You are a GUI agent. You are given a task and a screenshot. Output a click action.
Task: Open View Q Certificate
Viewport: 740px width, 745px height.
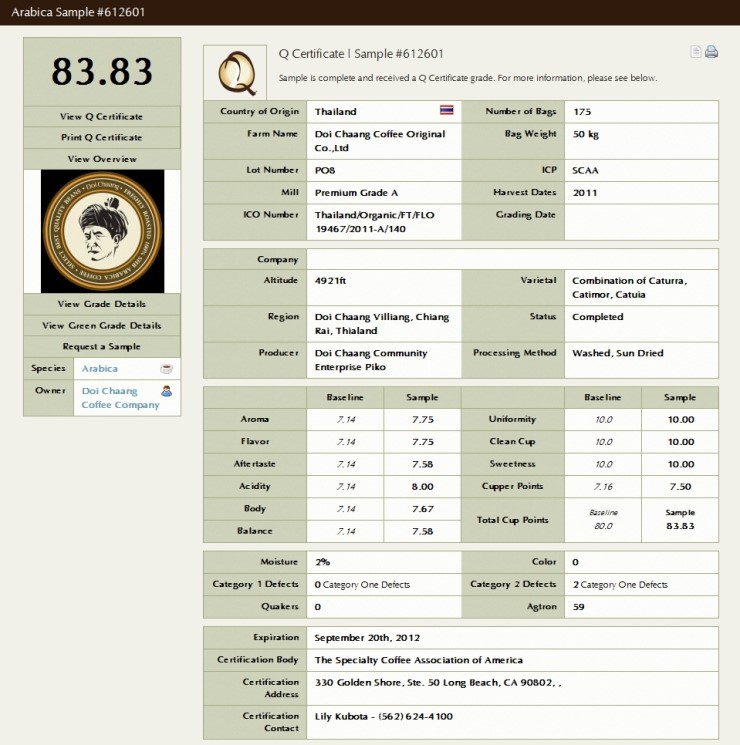point(102,116)
